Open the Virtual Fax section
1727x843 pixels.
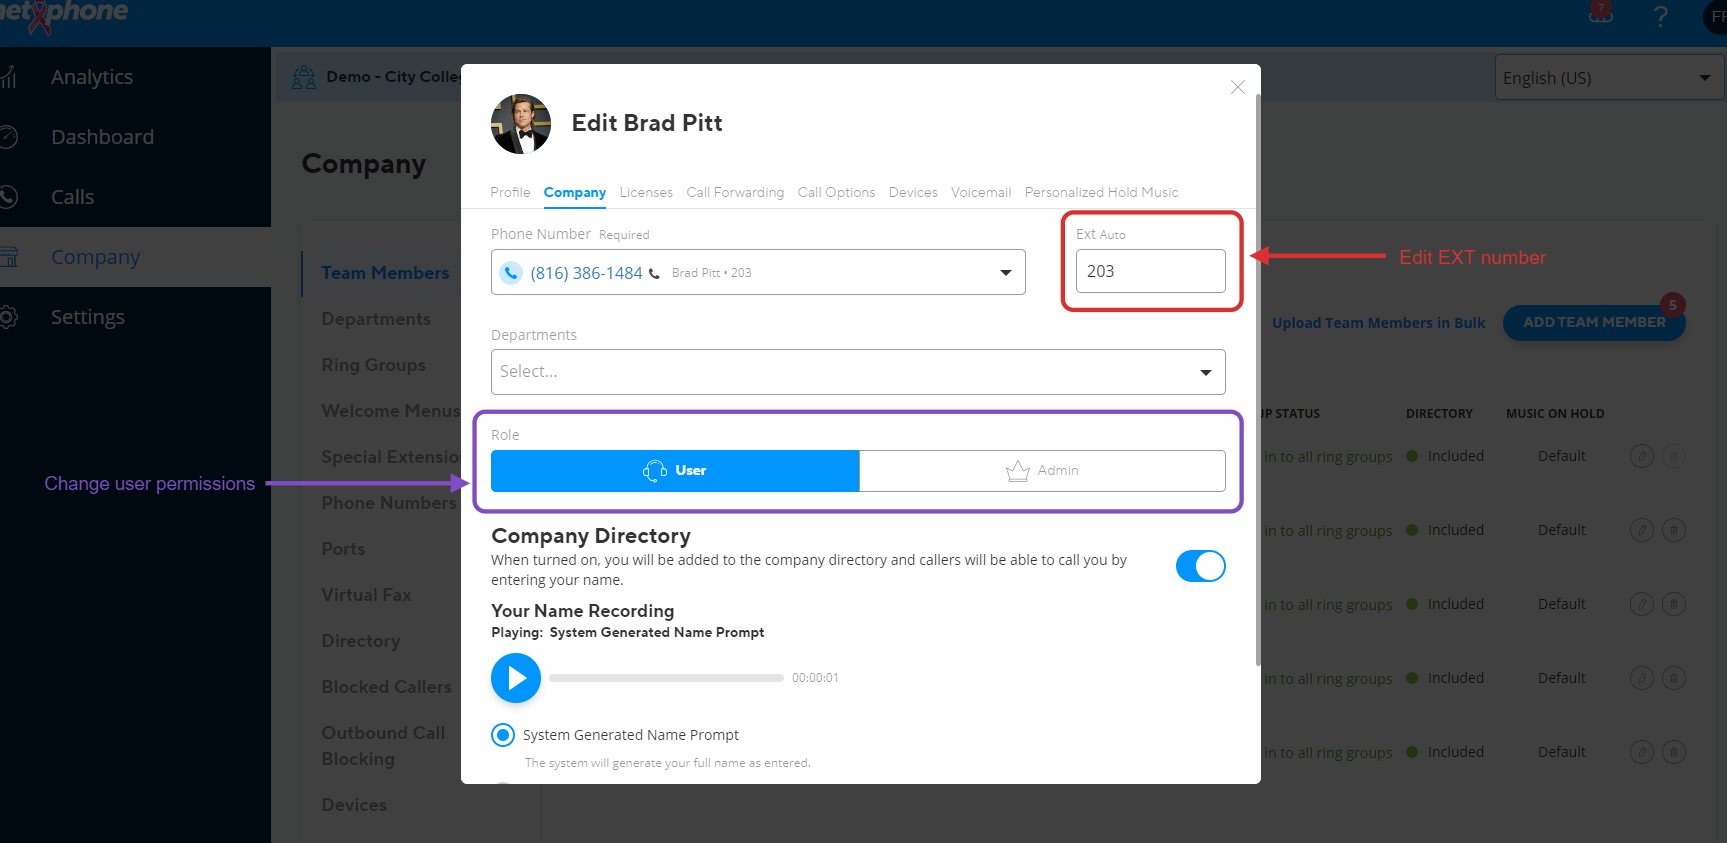coord(366,595)
